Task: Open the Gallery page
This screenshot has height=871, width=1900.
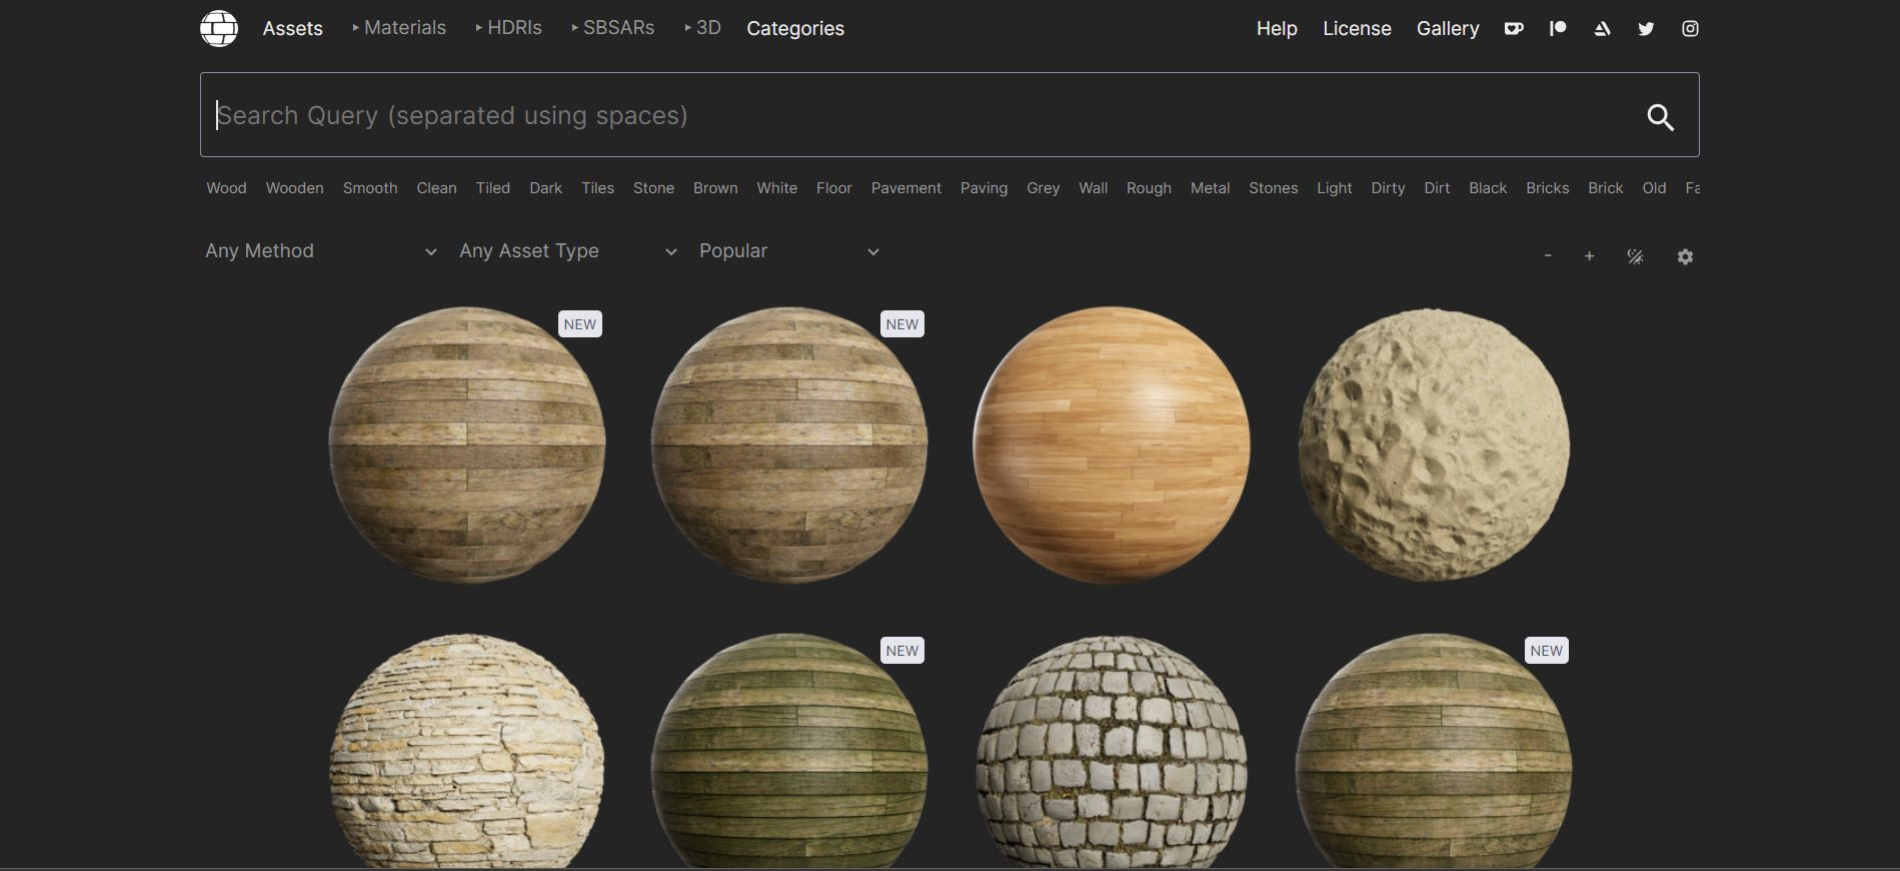Action: pyautogui.click(x=1448, y=28)
